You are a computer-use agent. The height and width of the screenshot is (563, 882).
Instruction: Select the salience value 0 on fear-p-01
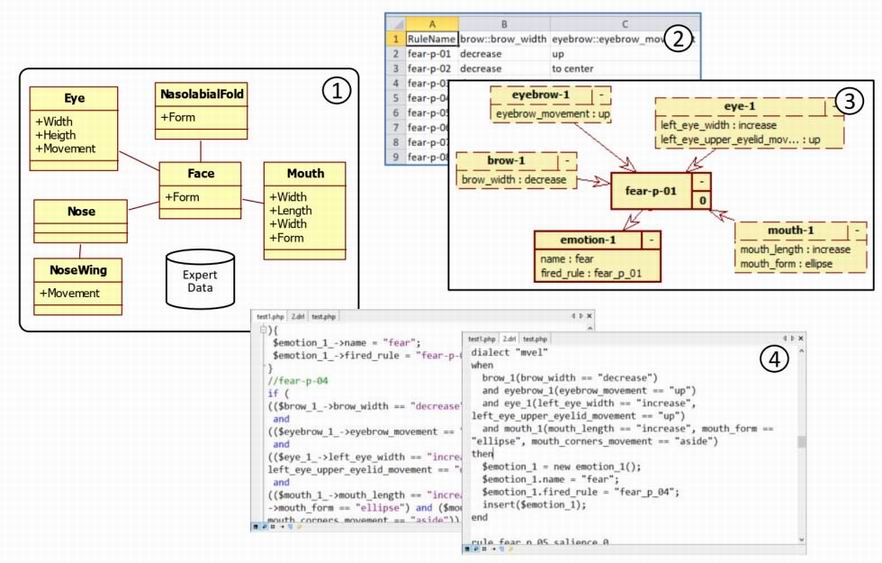coord(702,200)
